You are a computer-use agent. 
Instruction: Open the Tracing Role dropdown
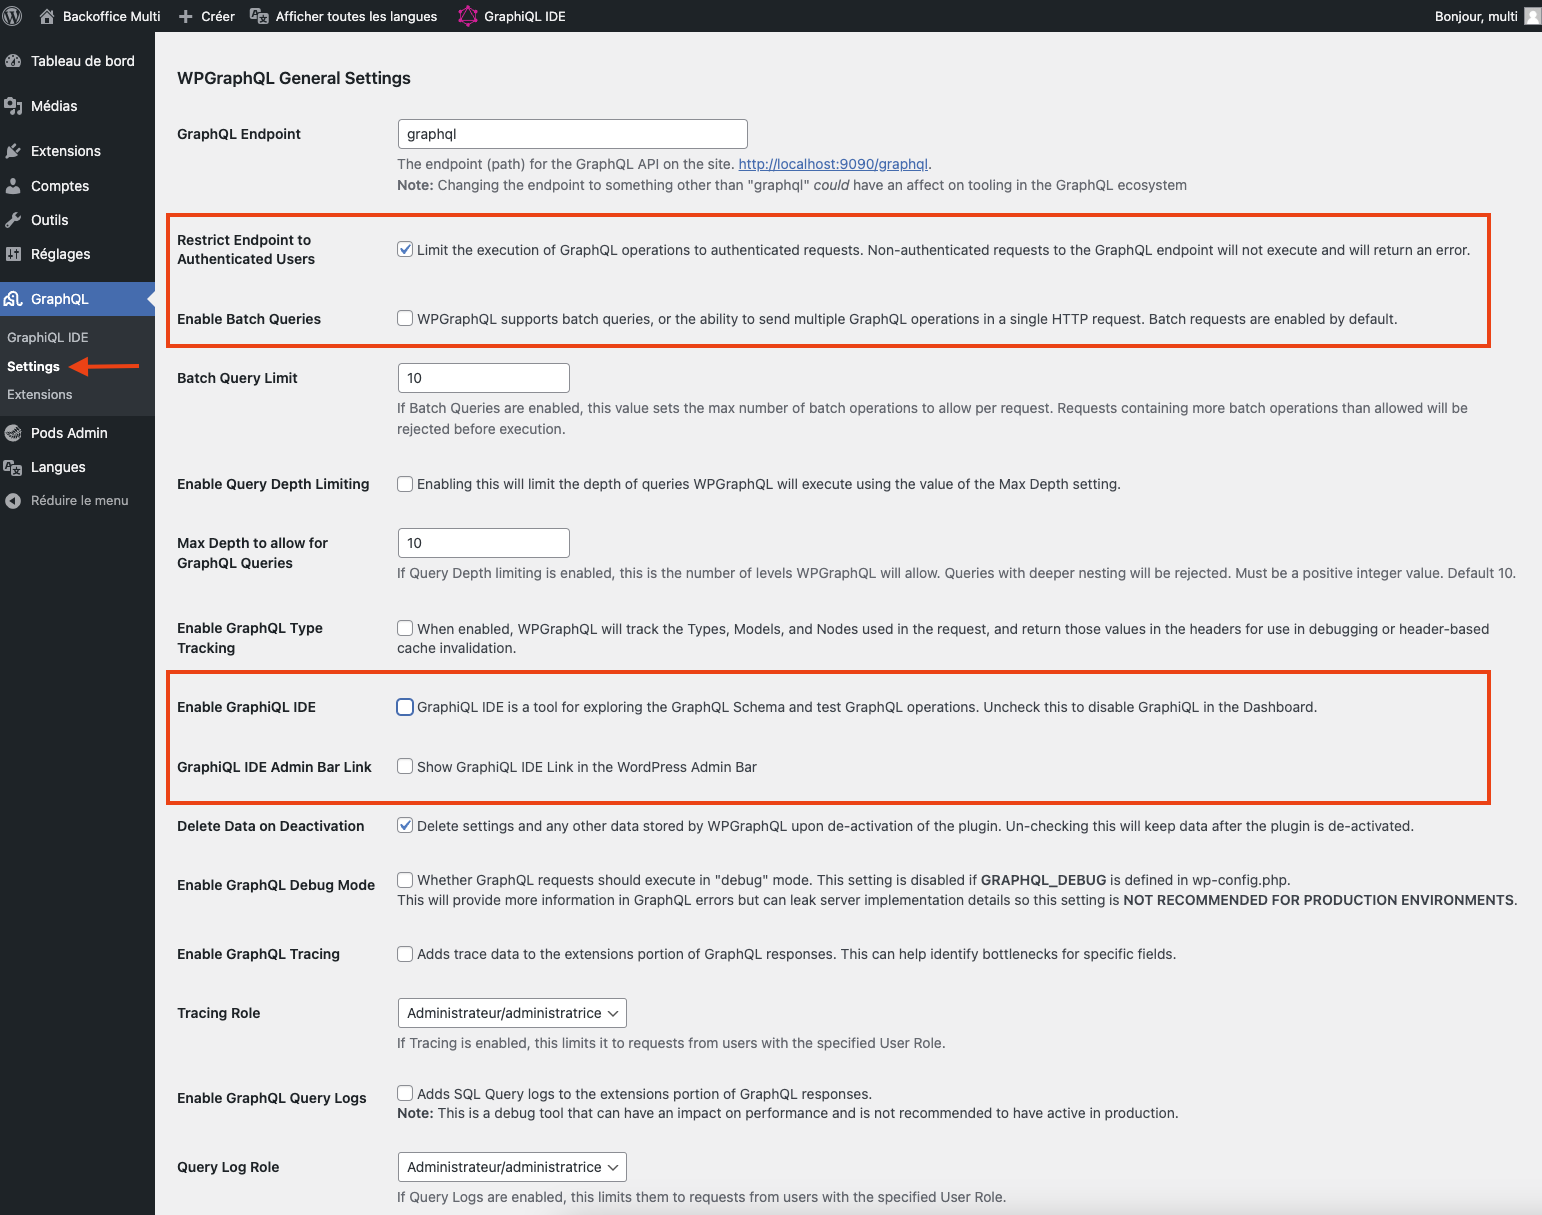512,1013
